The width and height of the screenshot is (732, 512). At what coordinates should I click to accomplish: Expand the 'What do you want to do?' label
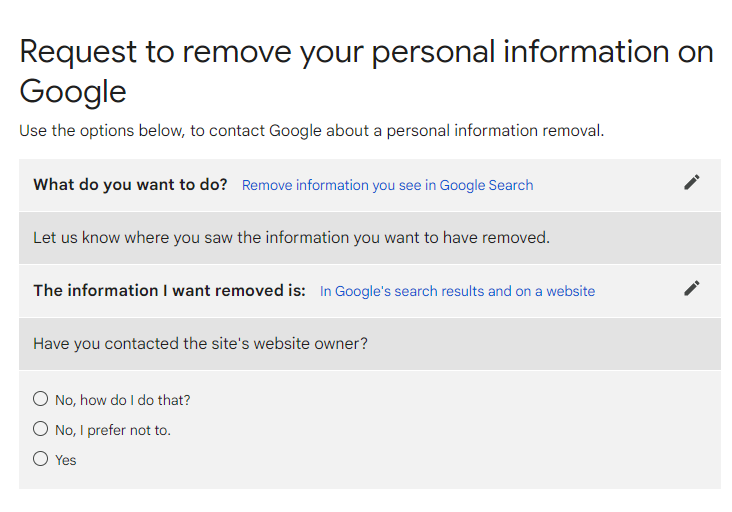130,185
